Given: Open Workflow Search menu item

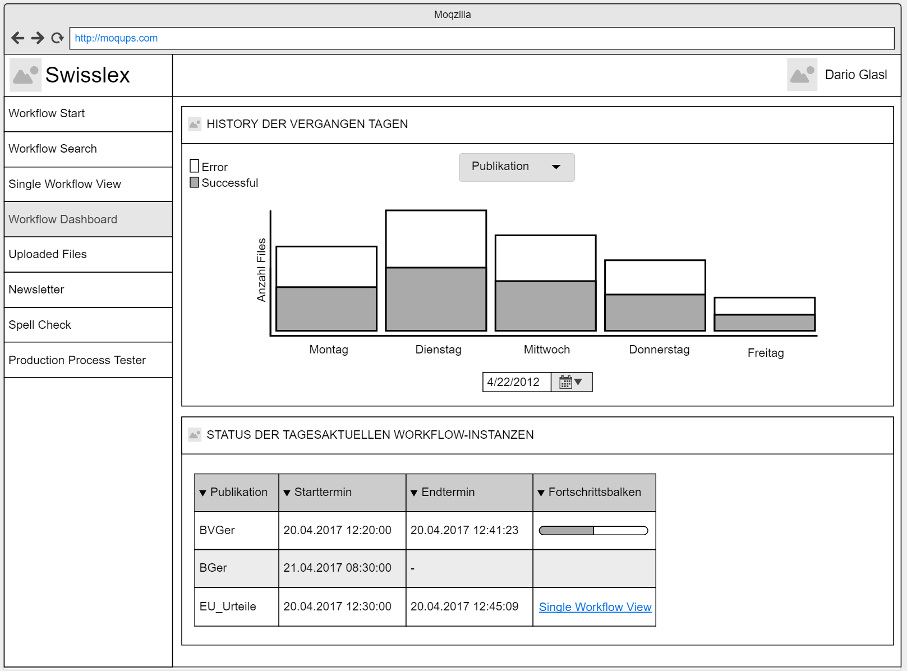Looking at the screenshot, I should click(88, 149).
